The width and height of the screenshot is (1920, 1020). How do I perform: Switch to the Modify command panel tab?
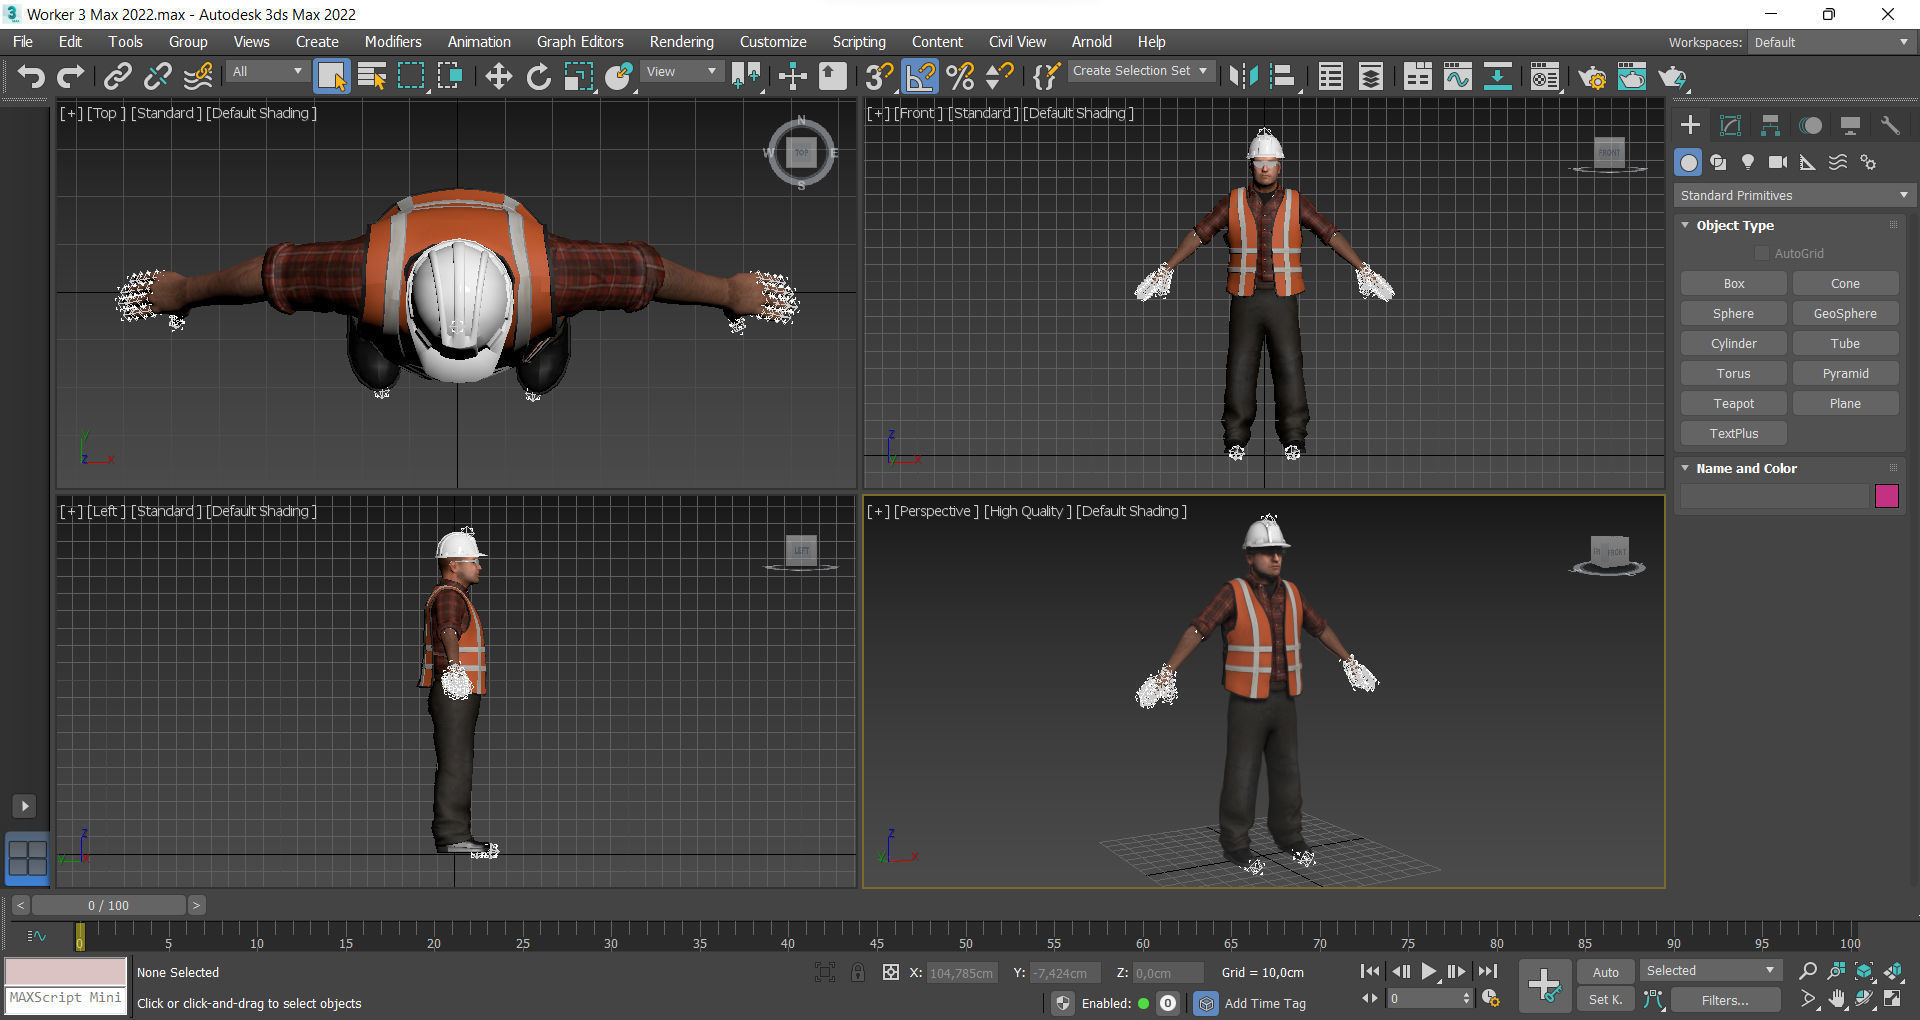[x=1730, y=125]
